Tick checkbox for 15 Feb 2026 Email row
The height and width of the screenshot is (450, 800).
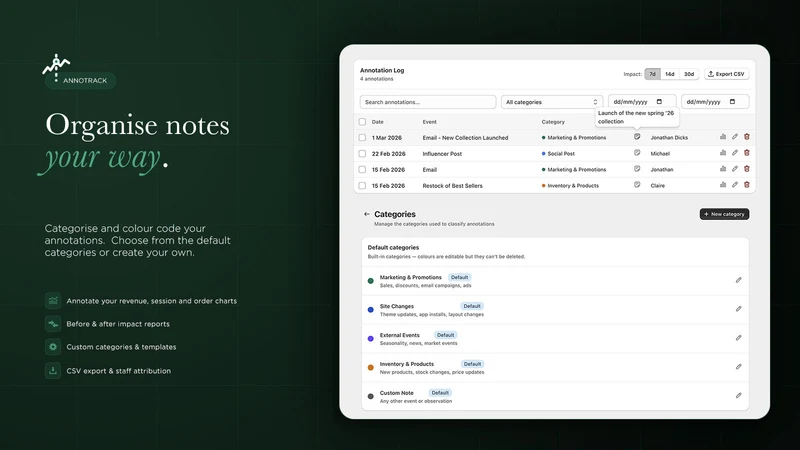(x=362, y=169)
